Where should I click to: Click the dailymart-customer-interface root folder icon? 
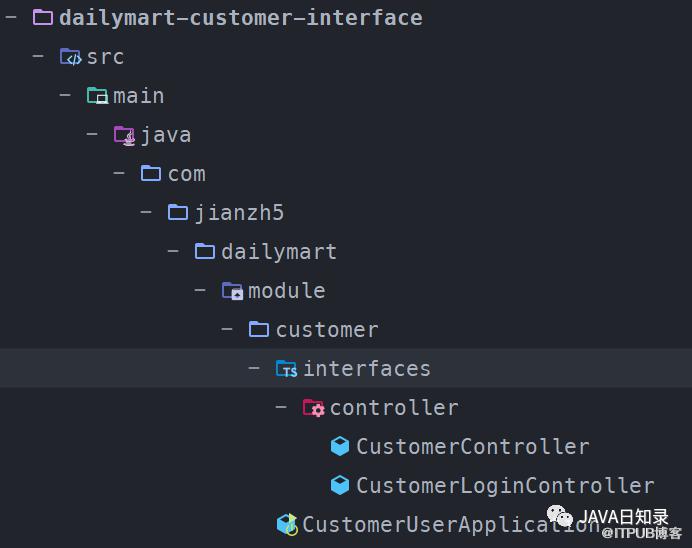click(x=43, y=18)
